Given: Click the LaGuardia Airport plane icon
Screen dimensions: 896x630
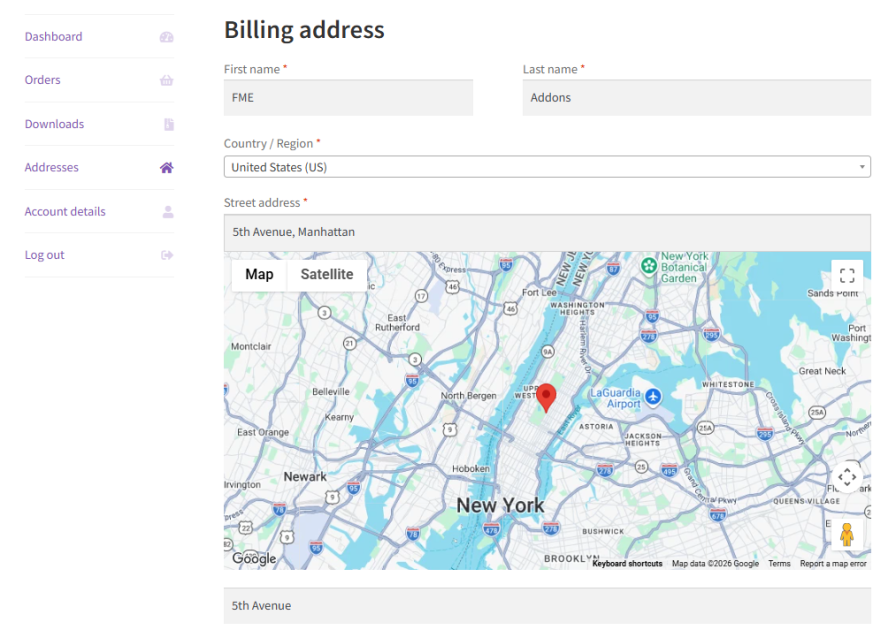Looking at the screenshot, I should coord(653,396).
